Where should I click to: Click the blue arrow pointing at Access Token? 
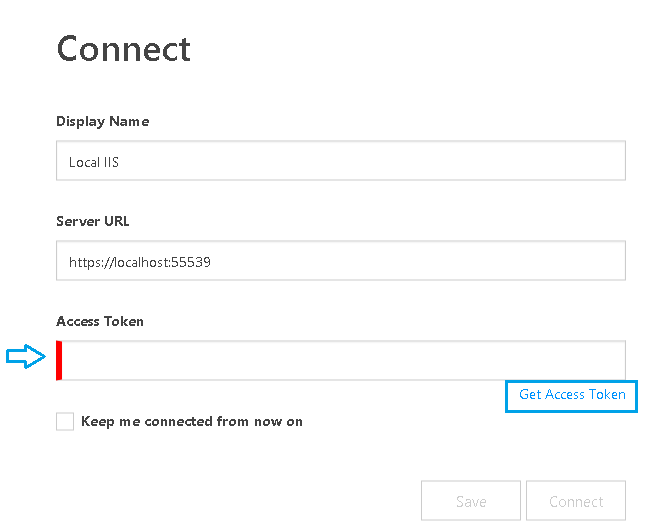26,357
